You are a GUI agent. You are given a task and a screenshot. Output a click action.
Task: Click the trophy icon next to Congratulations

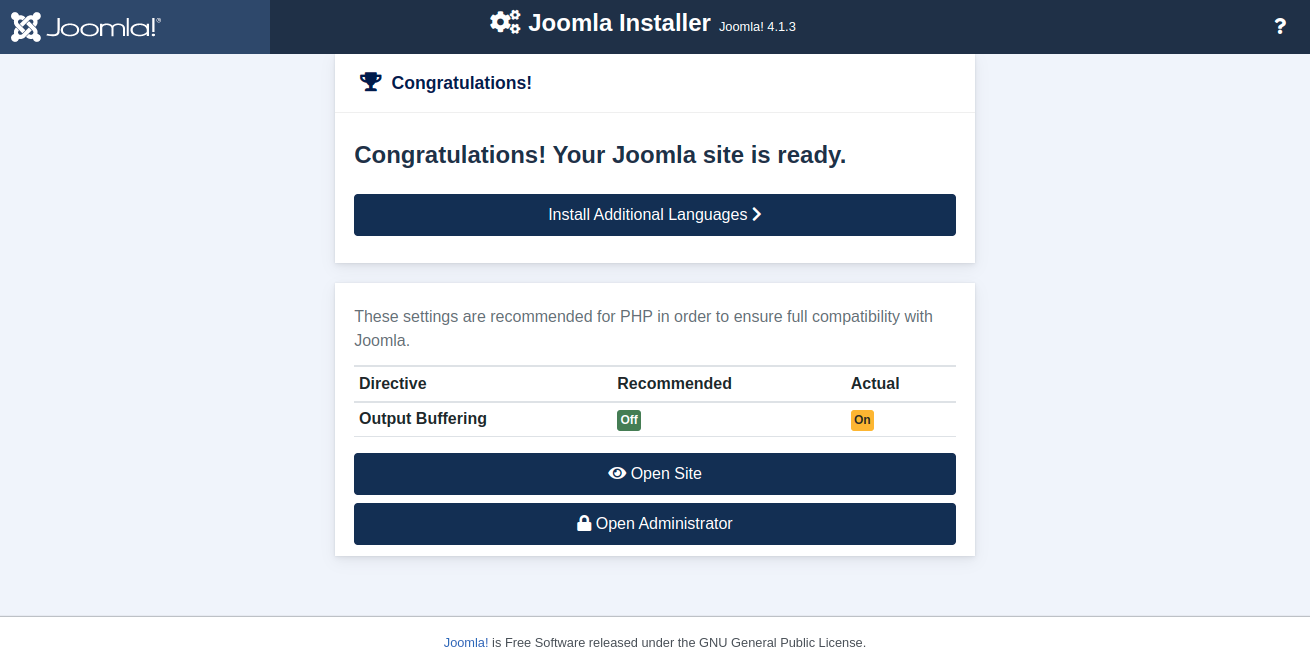pos(371,82)
